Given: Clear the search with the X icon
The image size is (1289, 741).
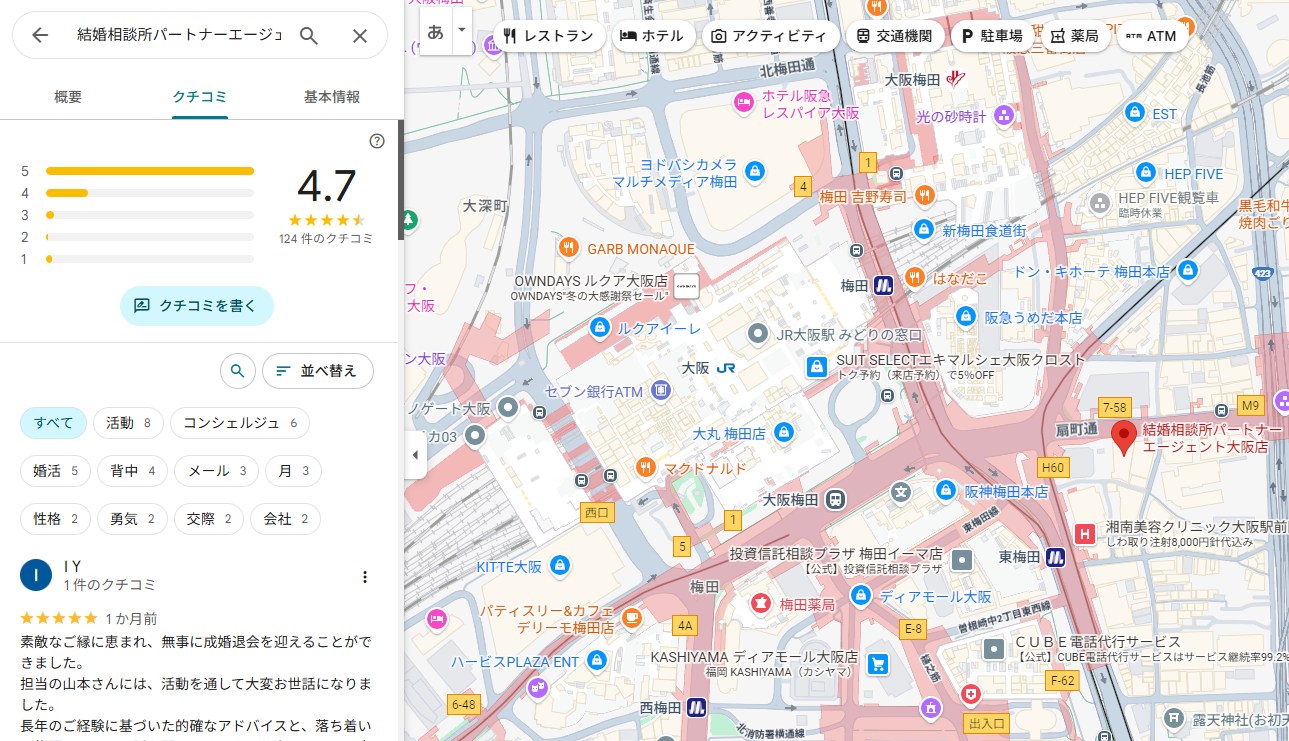Looking at the screenshot, I should coord(360,36).
